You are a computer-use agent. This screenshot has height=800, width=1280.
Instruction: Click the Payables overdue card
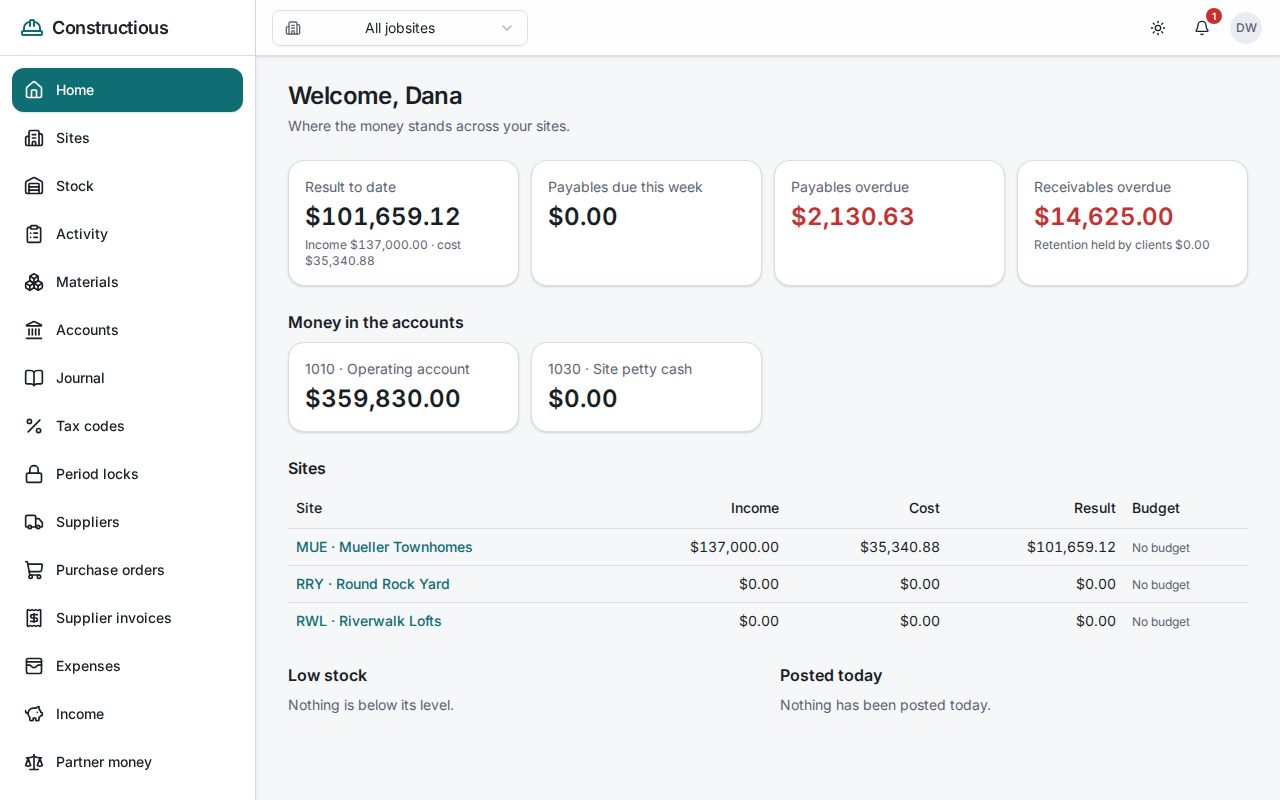[889, 223]
